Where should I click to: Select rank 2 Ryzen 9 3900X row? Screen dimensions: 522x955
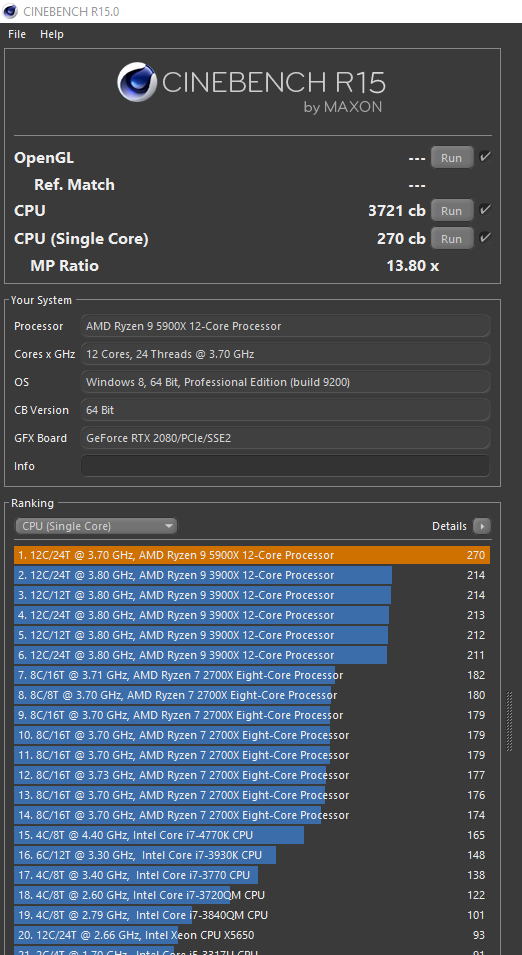pos(252,576)
